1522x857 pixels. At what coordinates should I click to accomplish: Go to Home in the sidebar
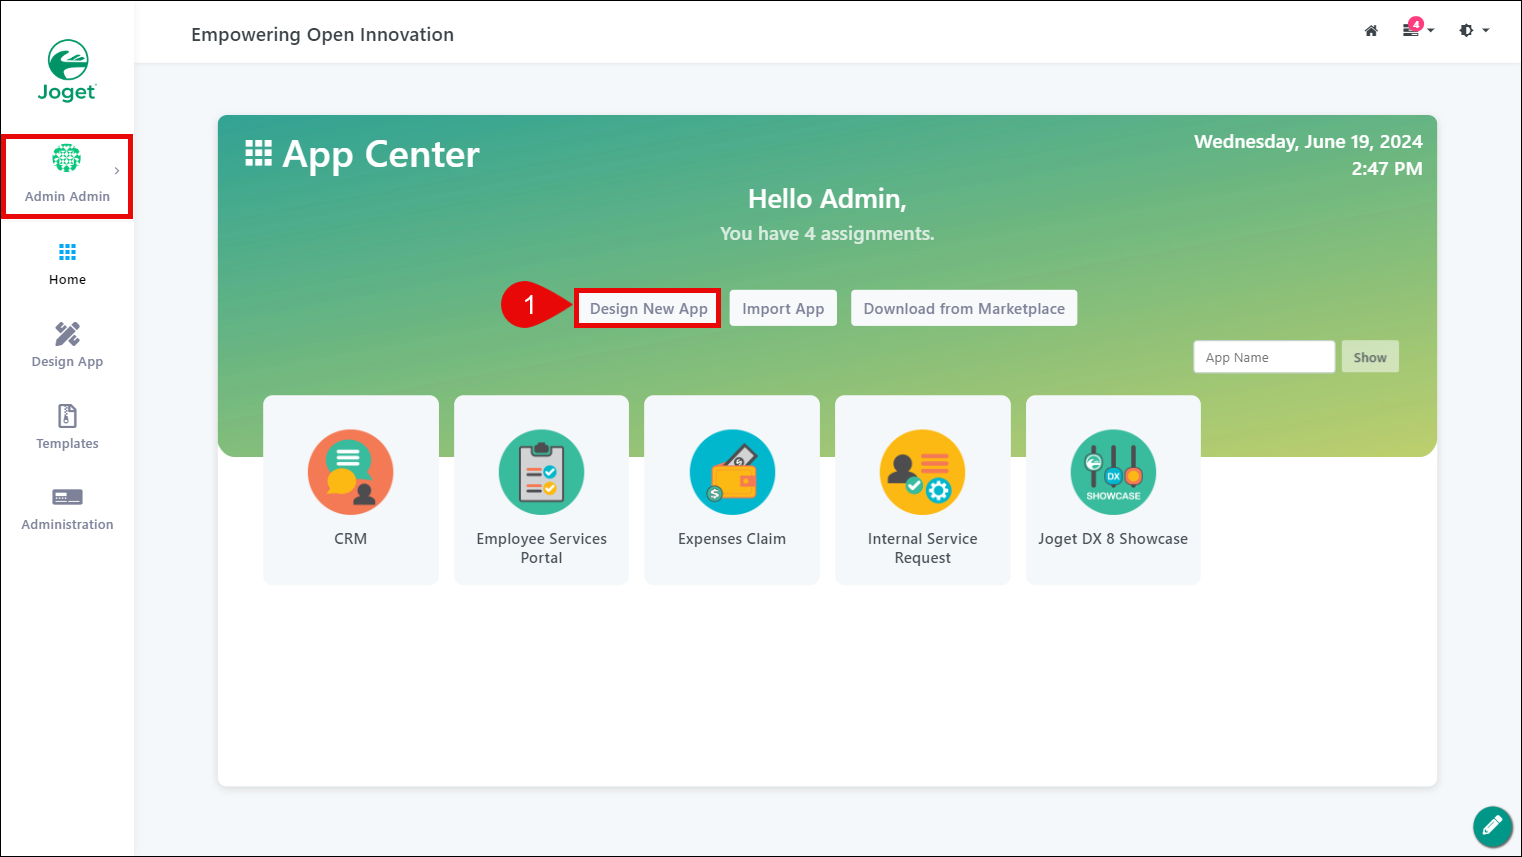(x=67, y=264)
